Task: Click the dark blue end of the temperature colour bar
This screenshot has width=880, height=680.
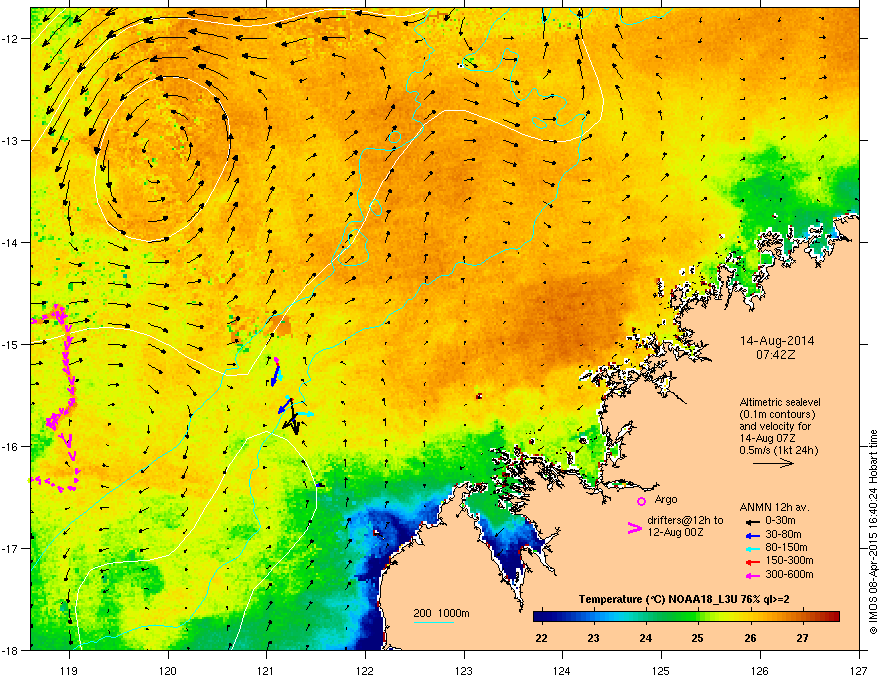Action: pos(539,617)
